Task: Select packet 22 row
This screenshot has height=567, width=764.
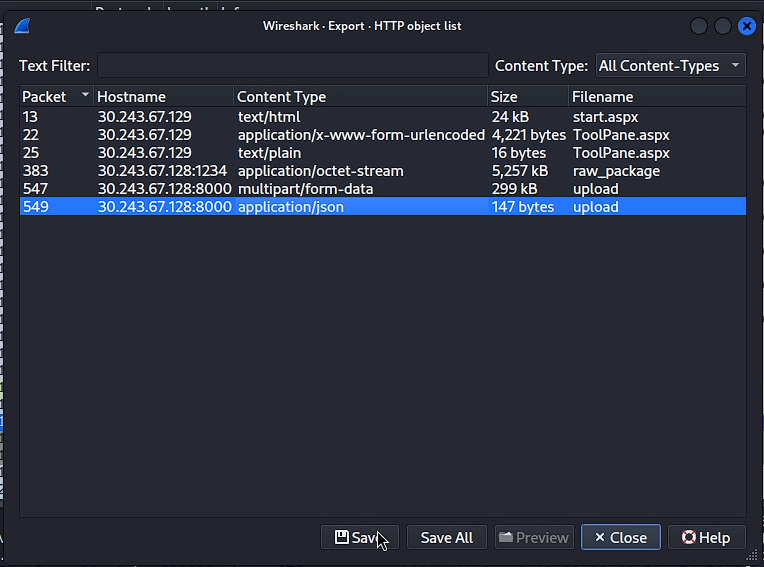Action: (383, 134)
